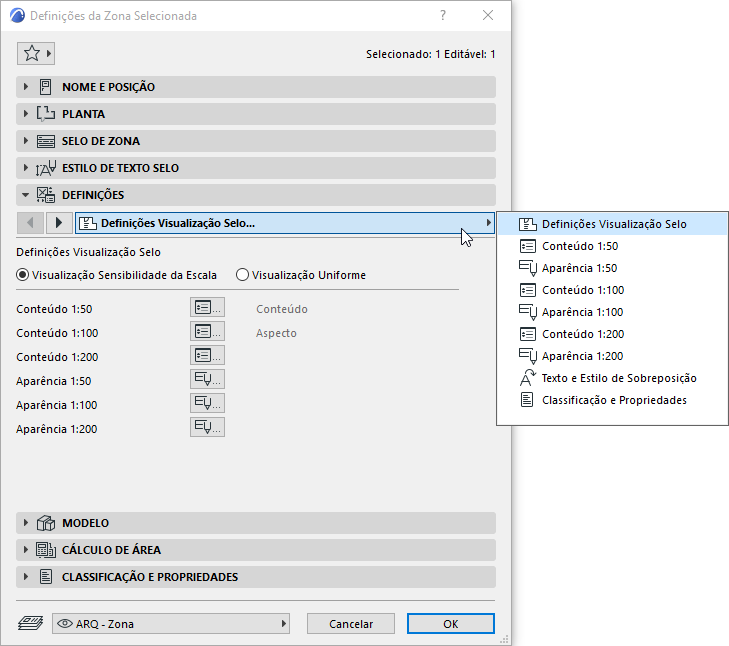
Task: Open Conteúdo 1:50 settings icon button
Action: click(x=207, y=307)
